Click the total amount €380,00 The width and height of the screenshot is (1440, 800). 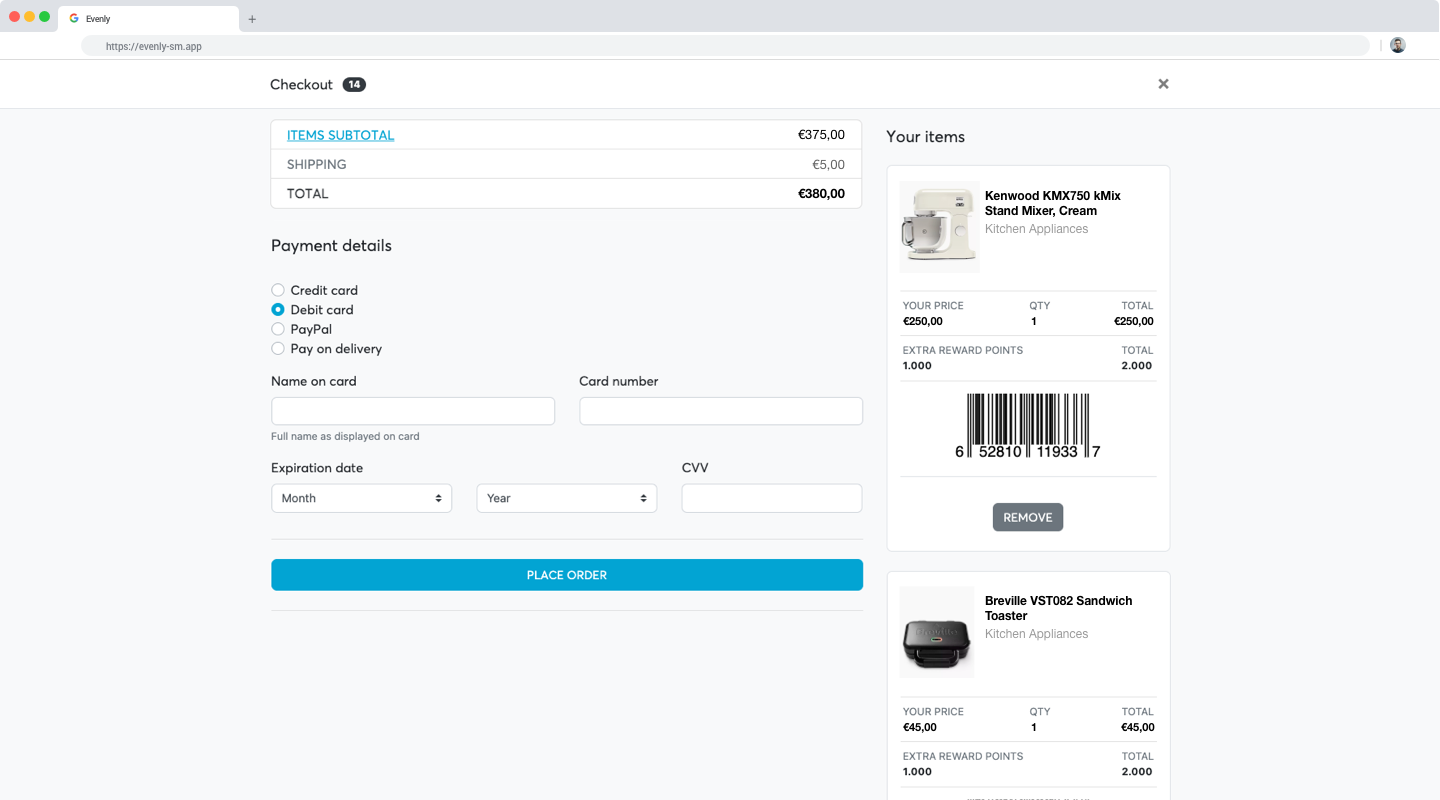(x=821, y=194)
